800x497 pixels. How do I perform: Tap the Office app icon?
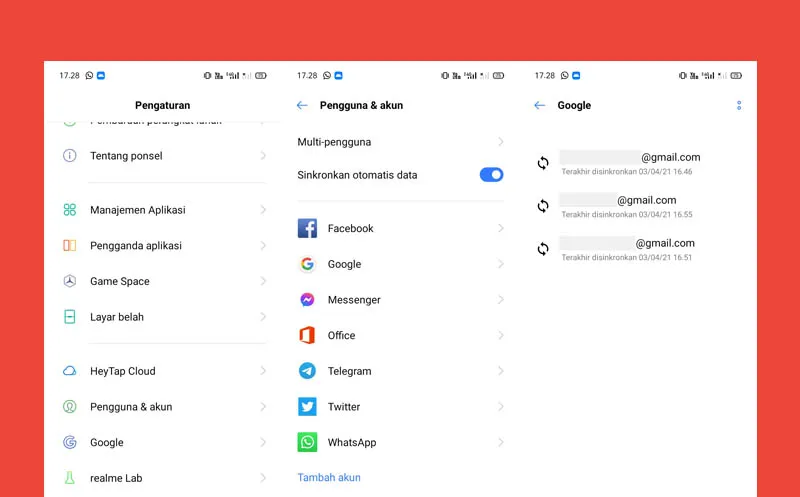coord(307,335)
